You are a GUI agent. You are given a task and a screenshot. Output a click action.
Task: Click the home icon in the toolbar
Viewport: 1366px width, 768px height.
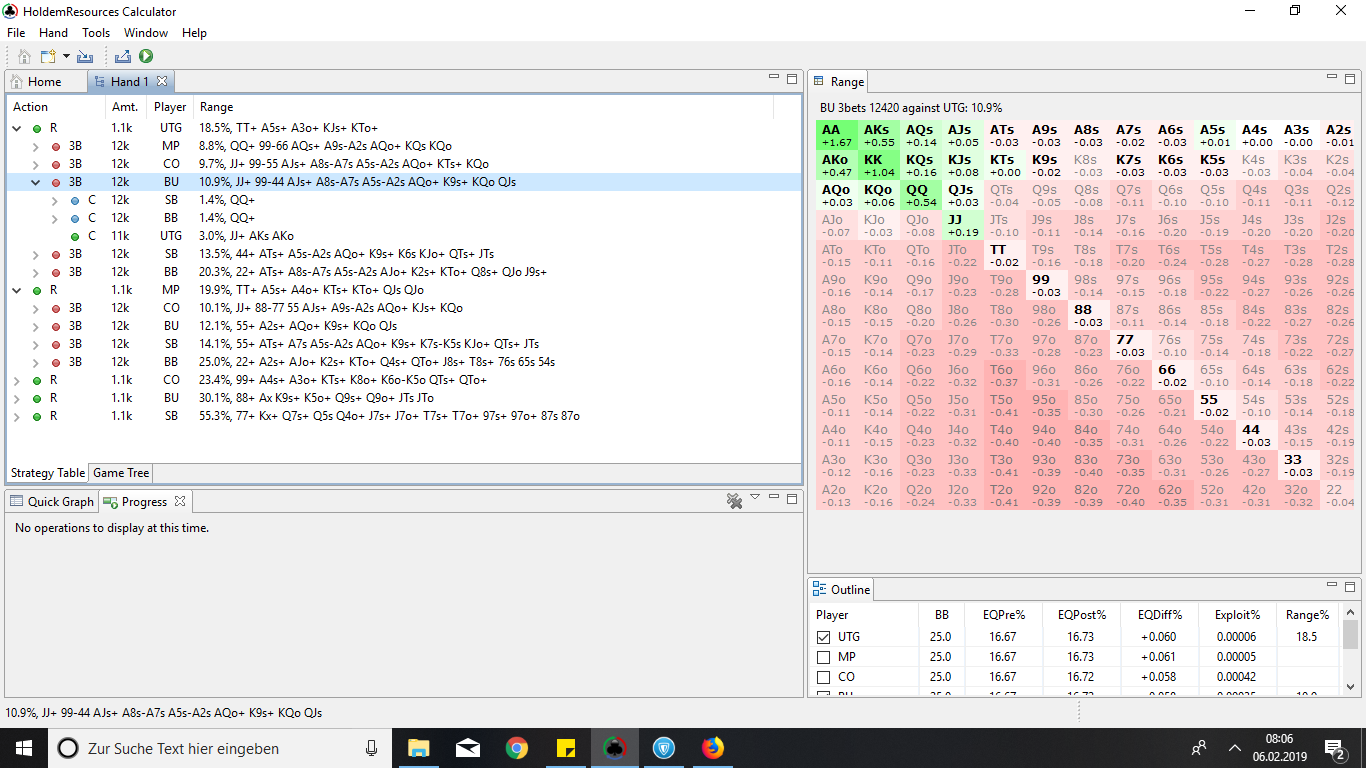coord(24,57)
